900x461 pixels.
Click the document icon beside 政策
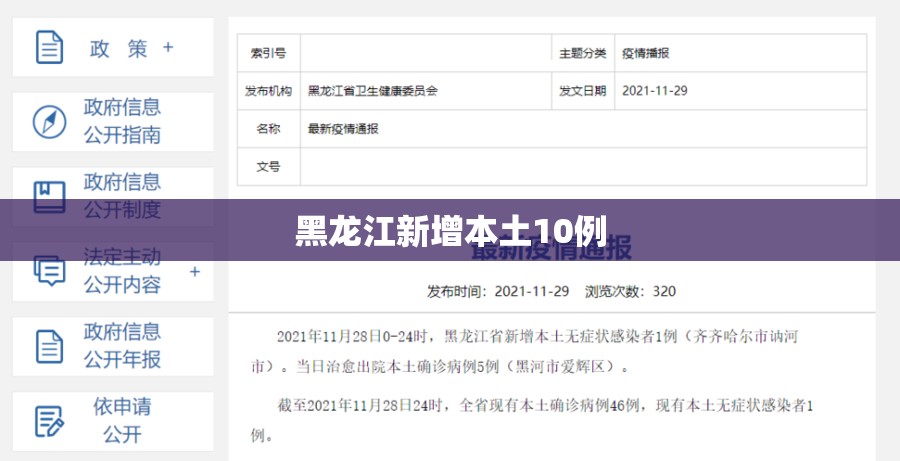[49, 47]
